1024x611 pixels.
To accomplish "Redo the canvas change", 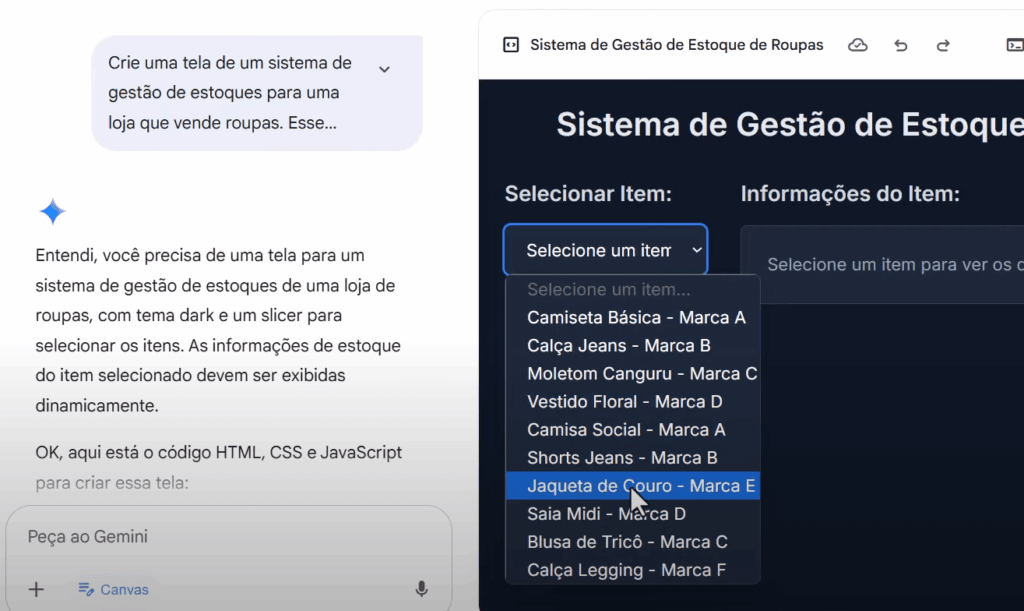I will coord(943,45).
